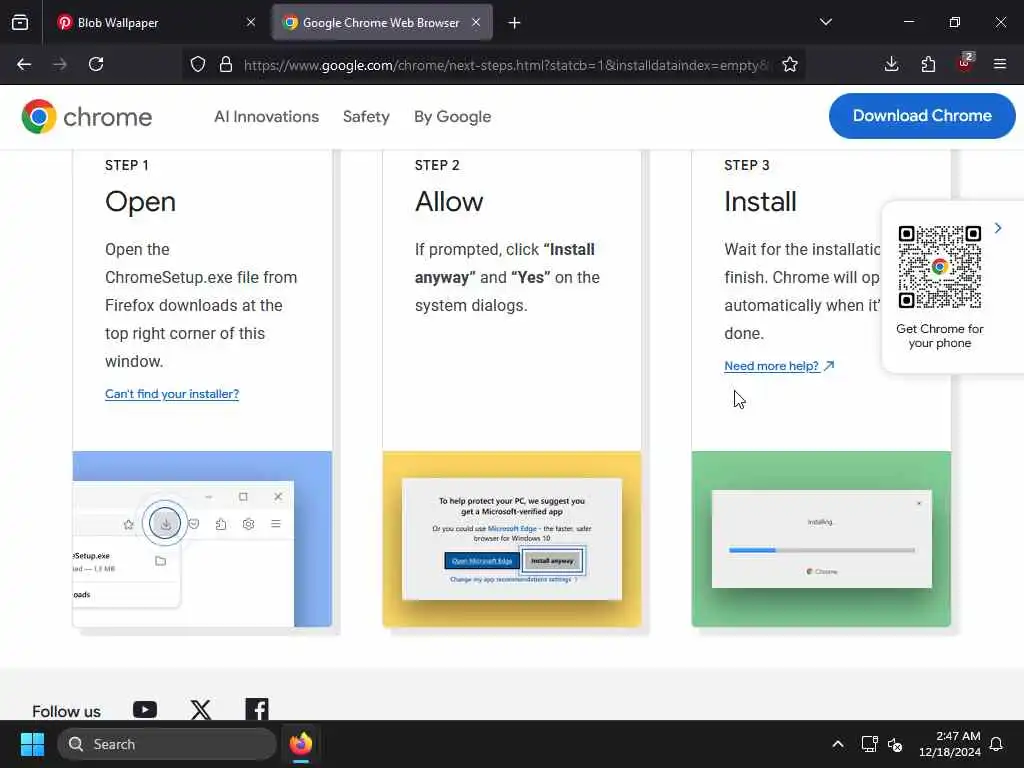This screenshot has width=1024, height=768.
Task: Reload the current page
Action: coord(96,64)
